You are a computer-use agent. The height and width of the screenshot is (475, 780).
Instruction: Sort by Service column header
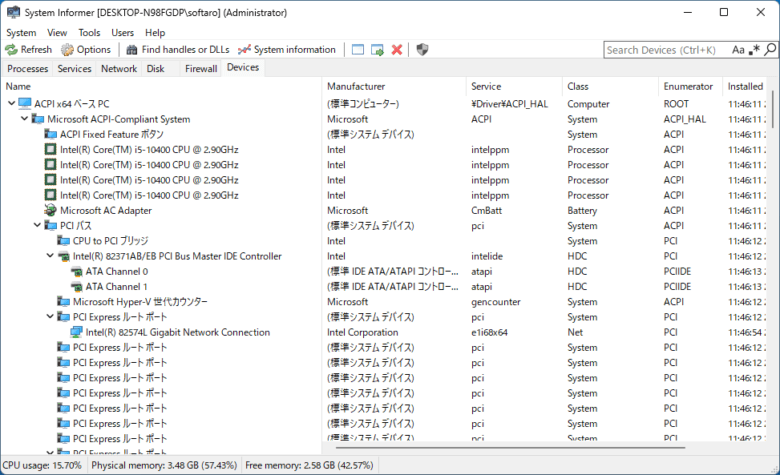[514, 86]
